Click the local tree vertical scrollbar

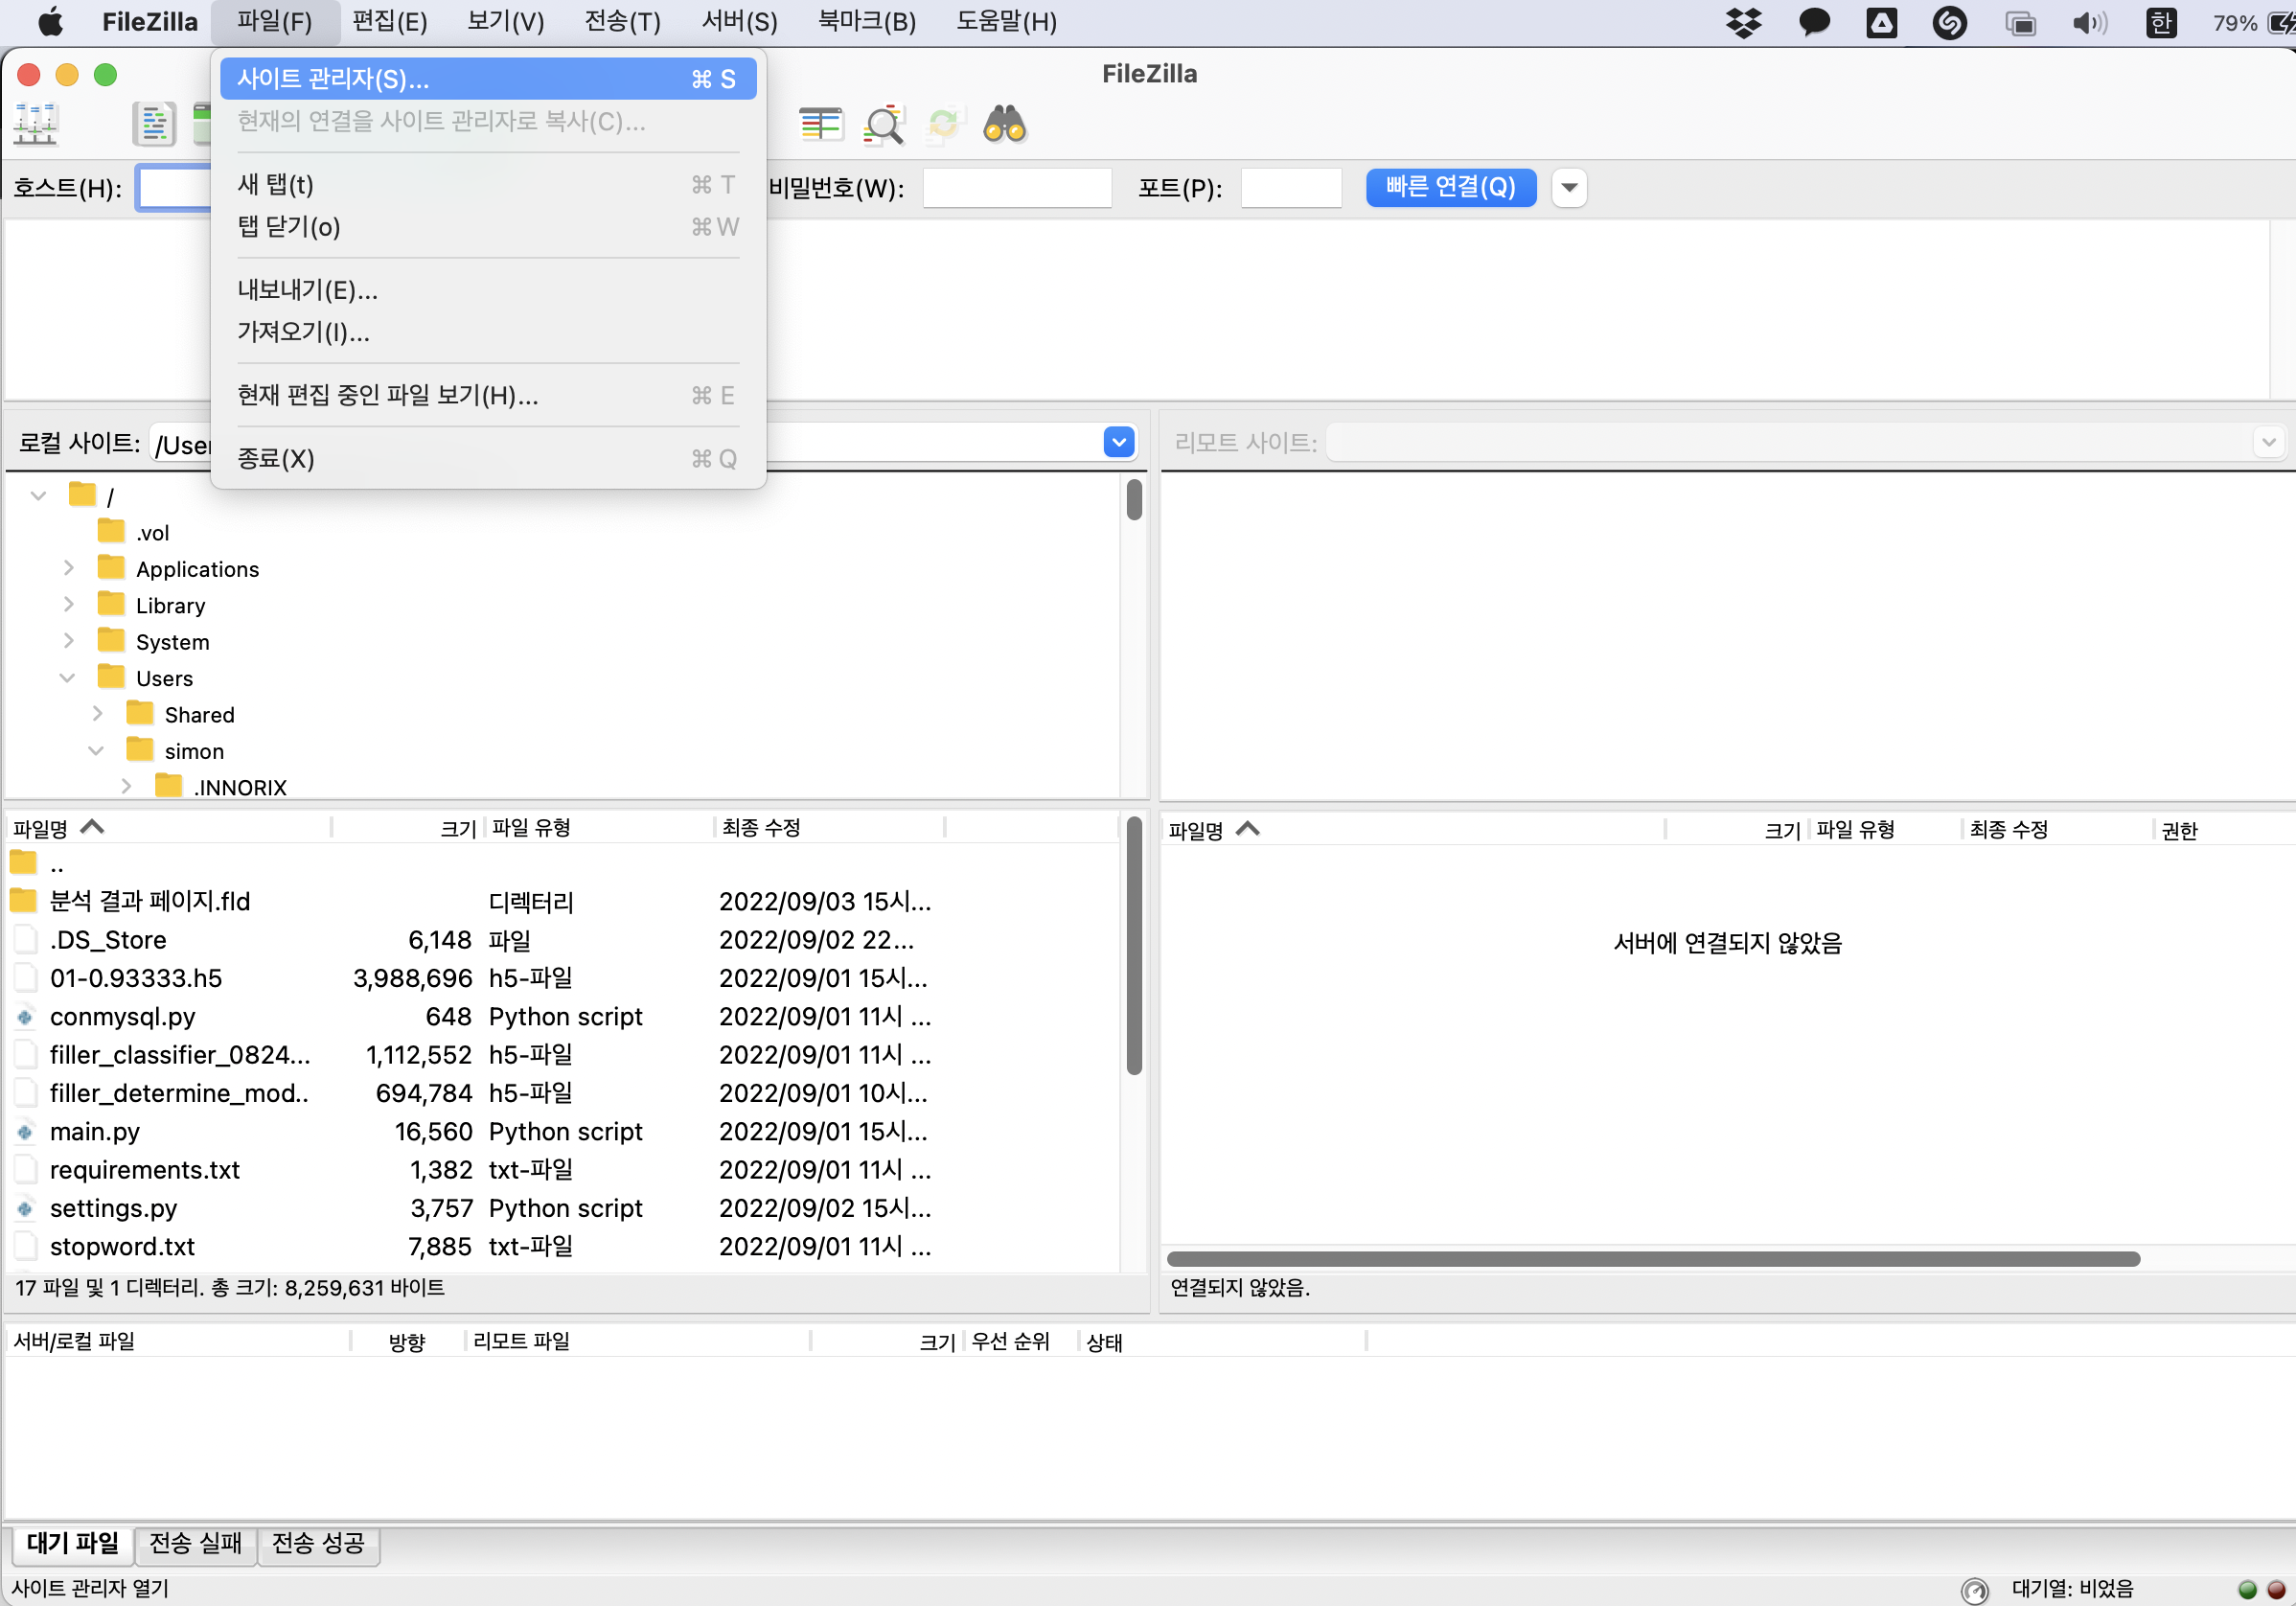(1134, 500)
